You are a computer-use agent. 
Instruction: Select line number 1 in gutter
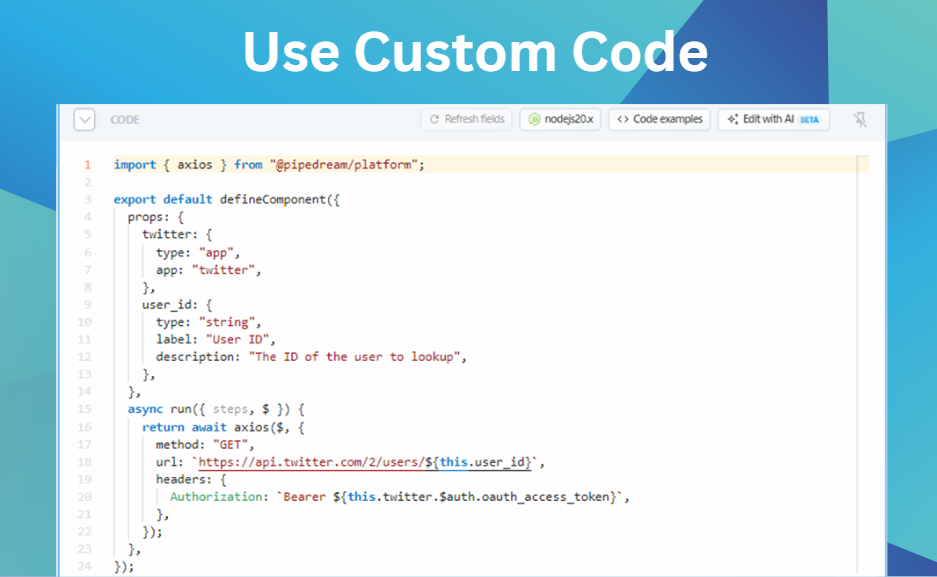point(87,165)
